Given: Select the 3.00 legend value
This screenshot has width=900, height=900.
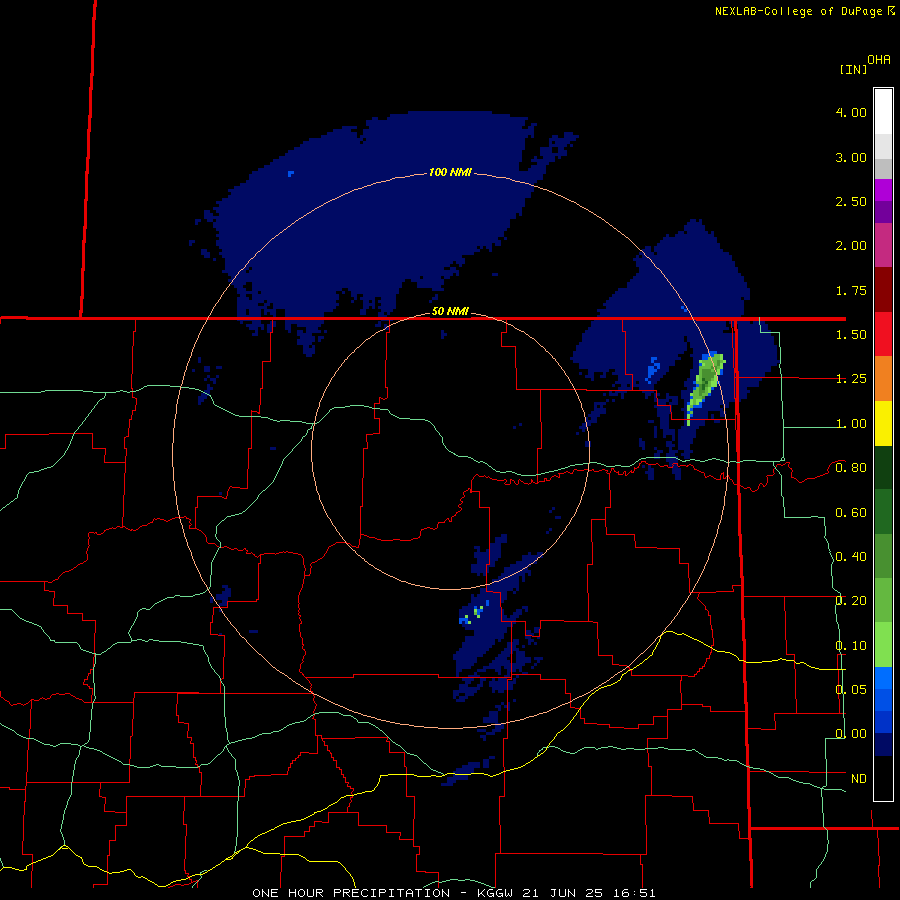Looking at the screenshot, I should click(x=851, y=157).
